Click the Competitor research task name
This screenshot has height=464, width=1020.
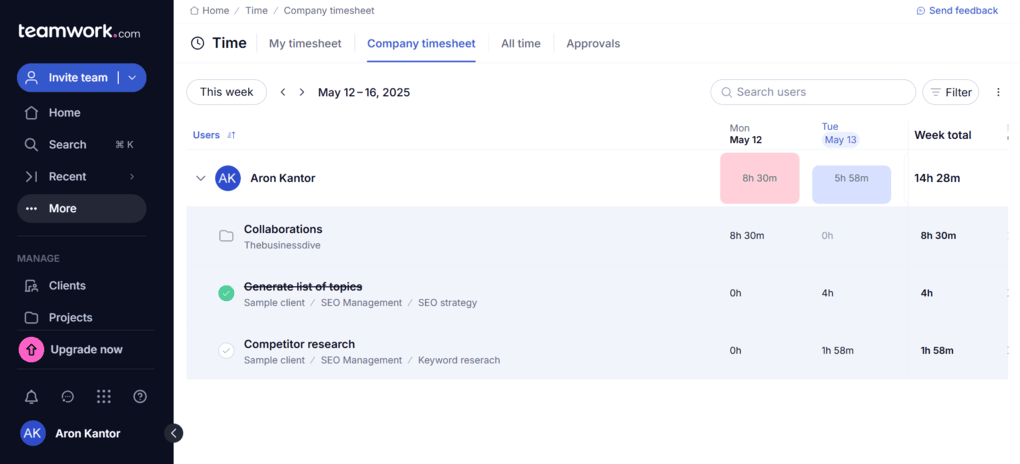299,344
